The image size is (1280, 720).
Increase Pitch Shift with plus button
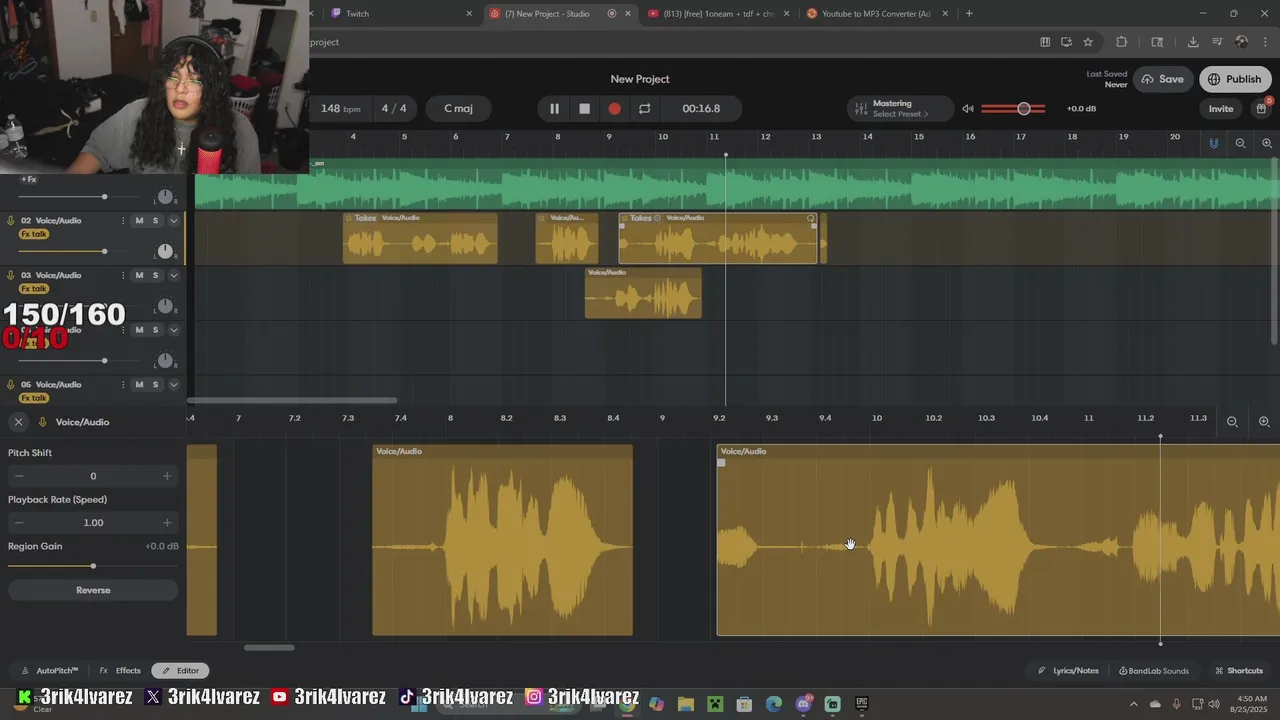167,476
